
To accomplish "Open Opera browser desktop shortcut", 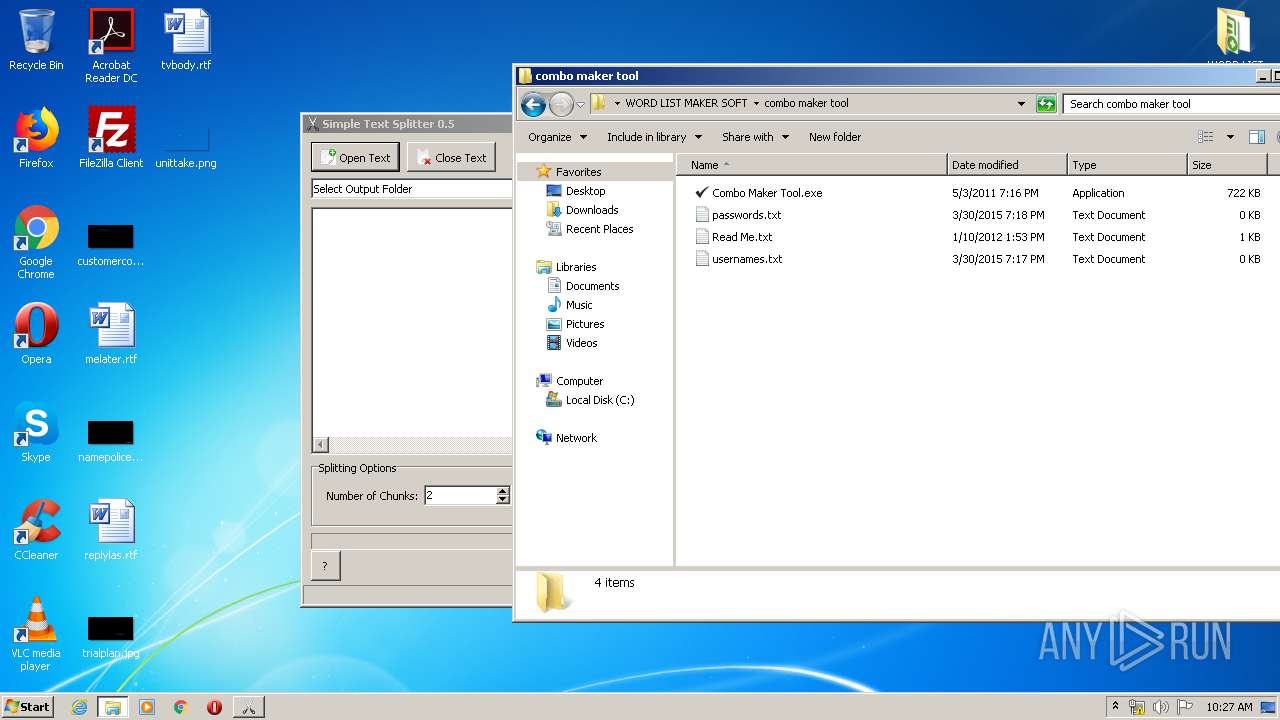I will pos(36,334).
